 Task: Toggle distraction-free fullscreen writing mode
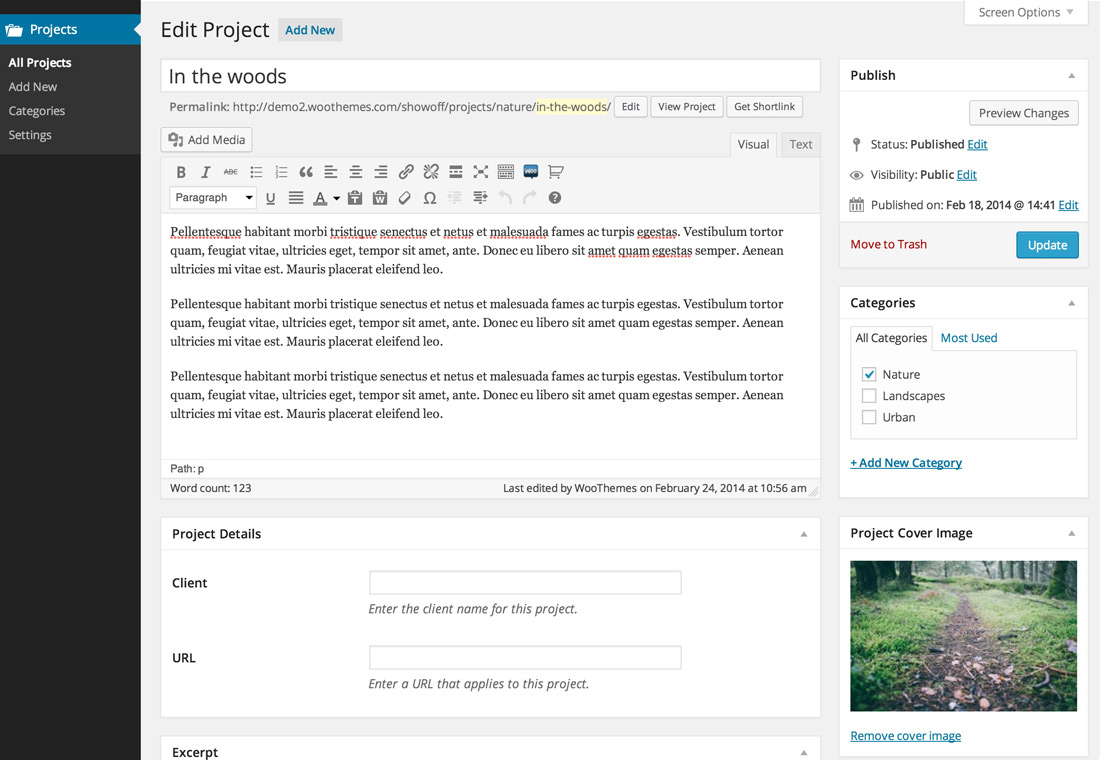pyautogui.click(x=481, y=171)
